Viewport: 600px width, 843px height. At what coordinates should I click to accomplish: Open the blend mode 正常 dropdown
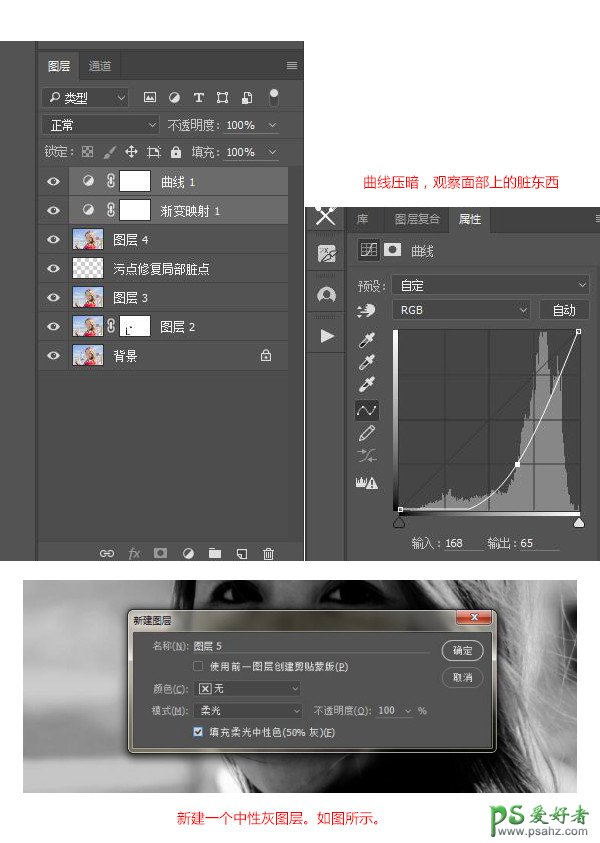coord(100,125)
